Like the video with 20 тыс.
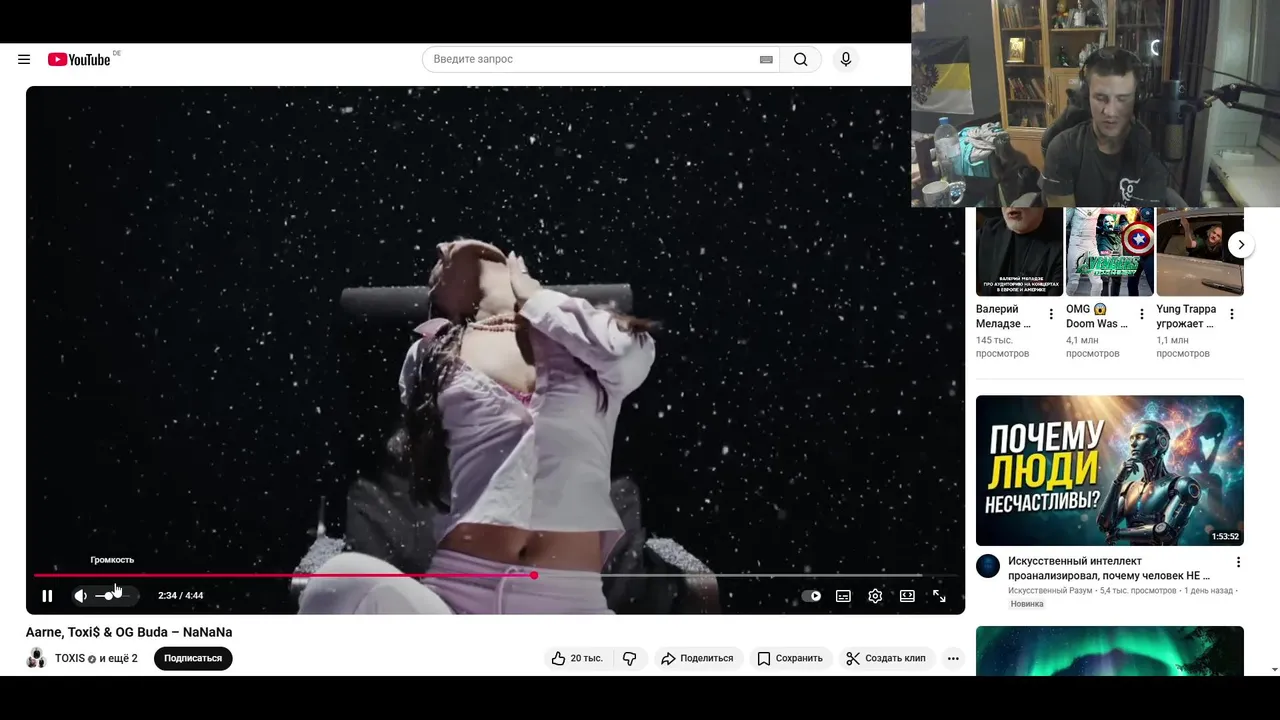 click(577, 658)
